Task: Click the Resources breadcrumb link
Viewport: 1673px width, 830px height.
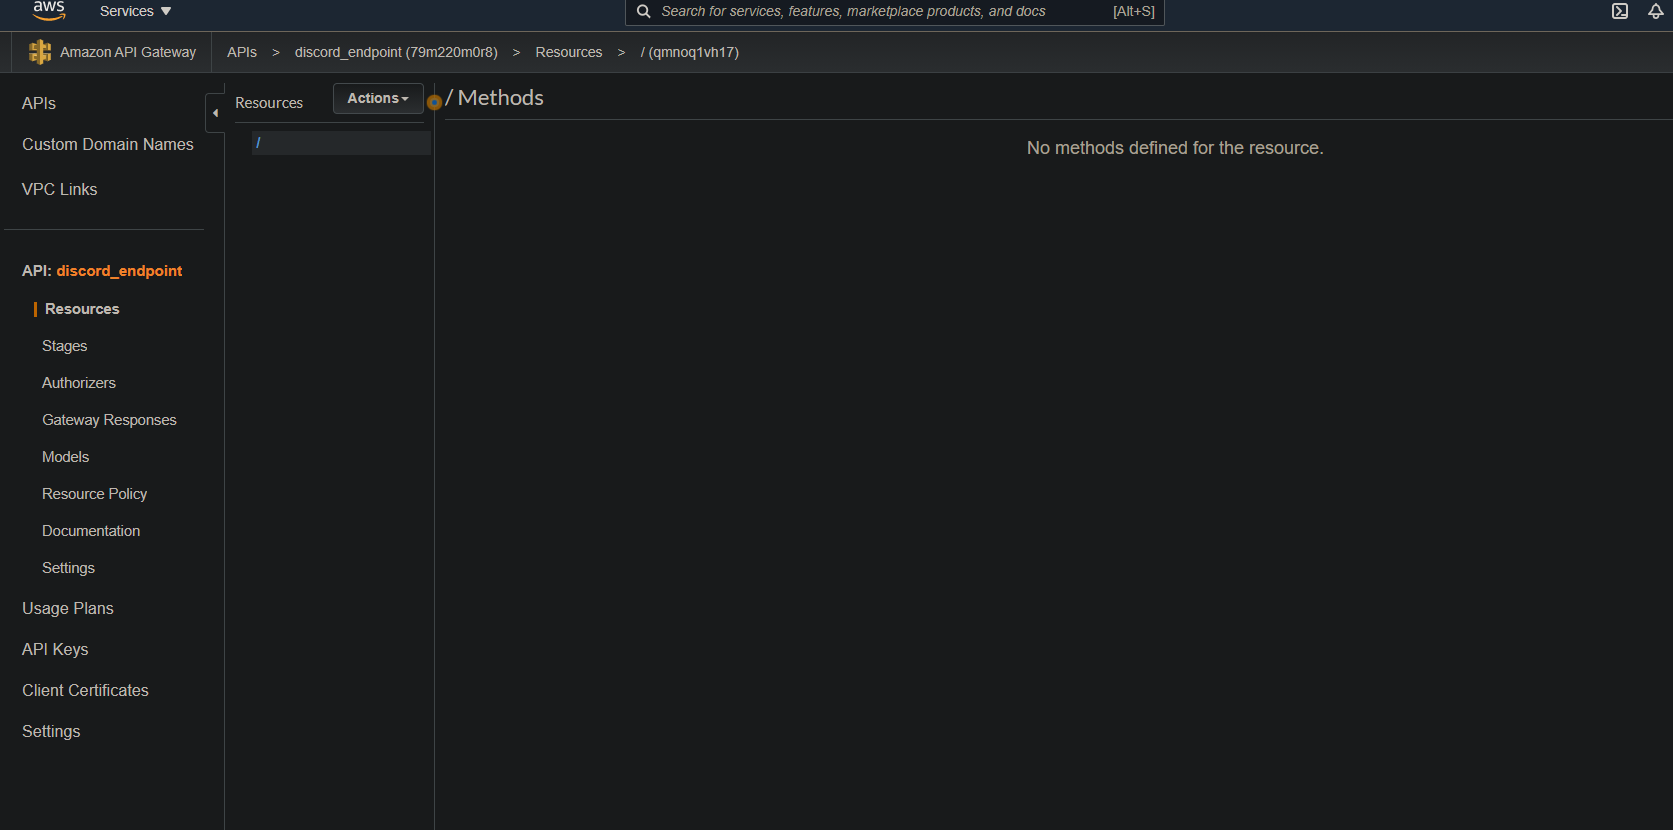Action: [x=569, y=52]
